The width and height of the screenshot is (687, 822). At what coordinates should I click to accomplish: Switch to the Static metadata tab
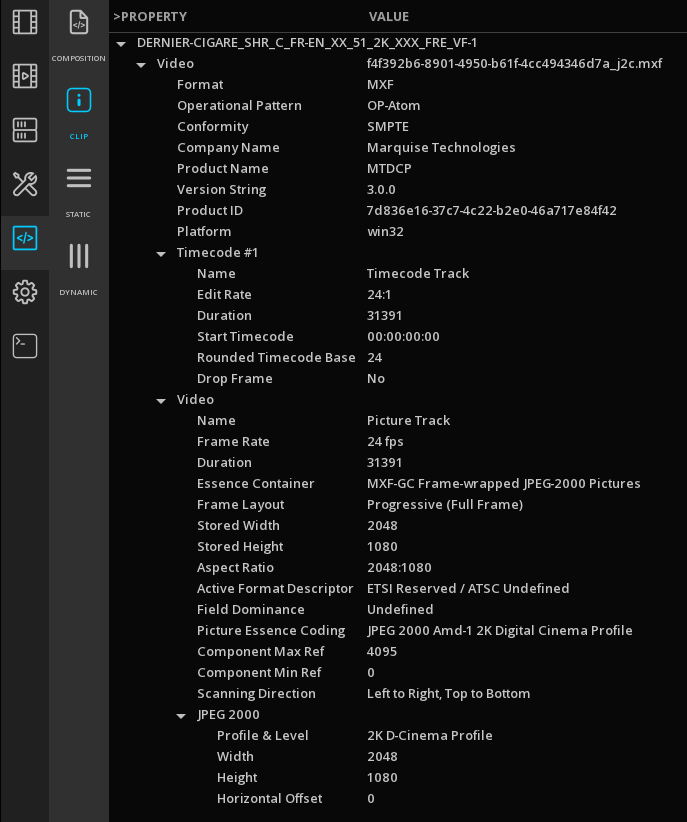pyautogui.click(x=79, y=191)
